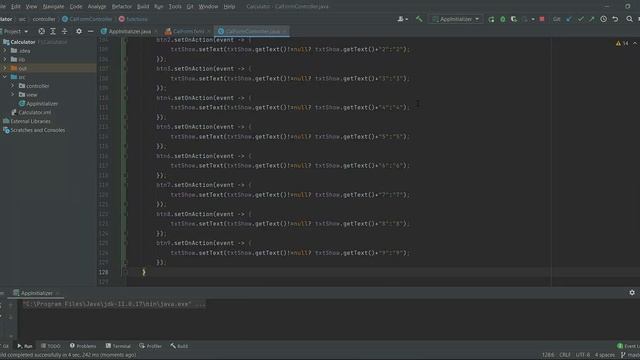Viewport: 640px width, 360px height.
Task: Open the View menu
Action: [31, 7]
